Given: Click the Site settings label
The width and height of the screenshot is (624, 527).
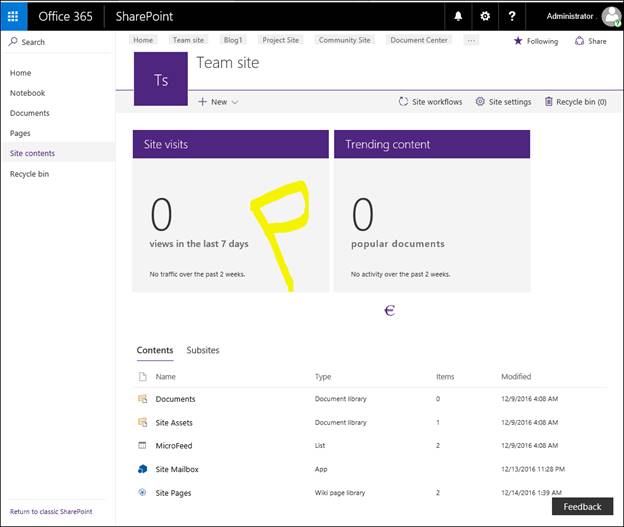Looking at the screenshot, I should pyautogui.click(x=510, y=102).
